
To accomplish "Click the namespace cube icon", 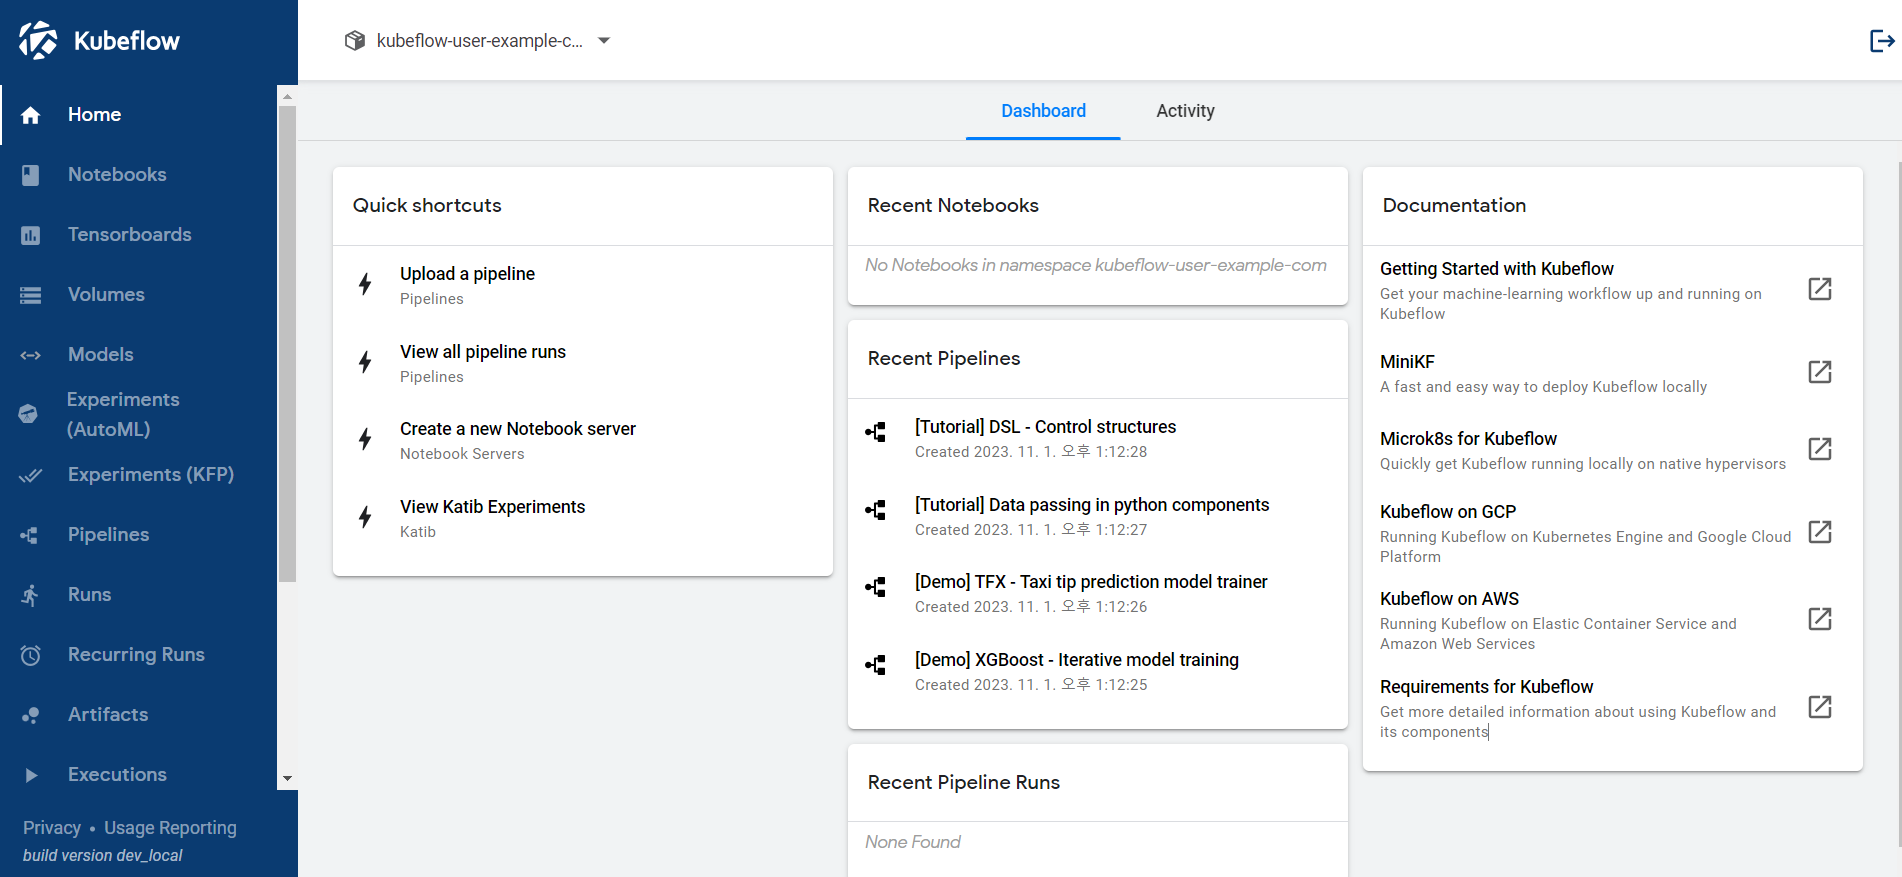I will pyautogui.click(x=355, y=40).
